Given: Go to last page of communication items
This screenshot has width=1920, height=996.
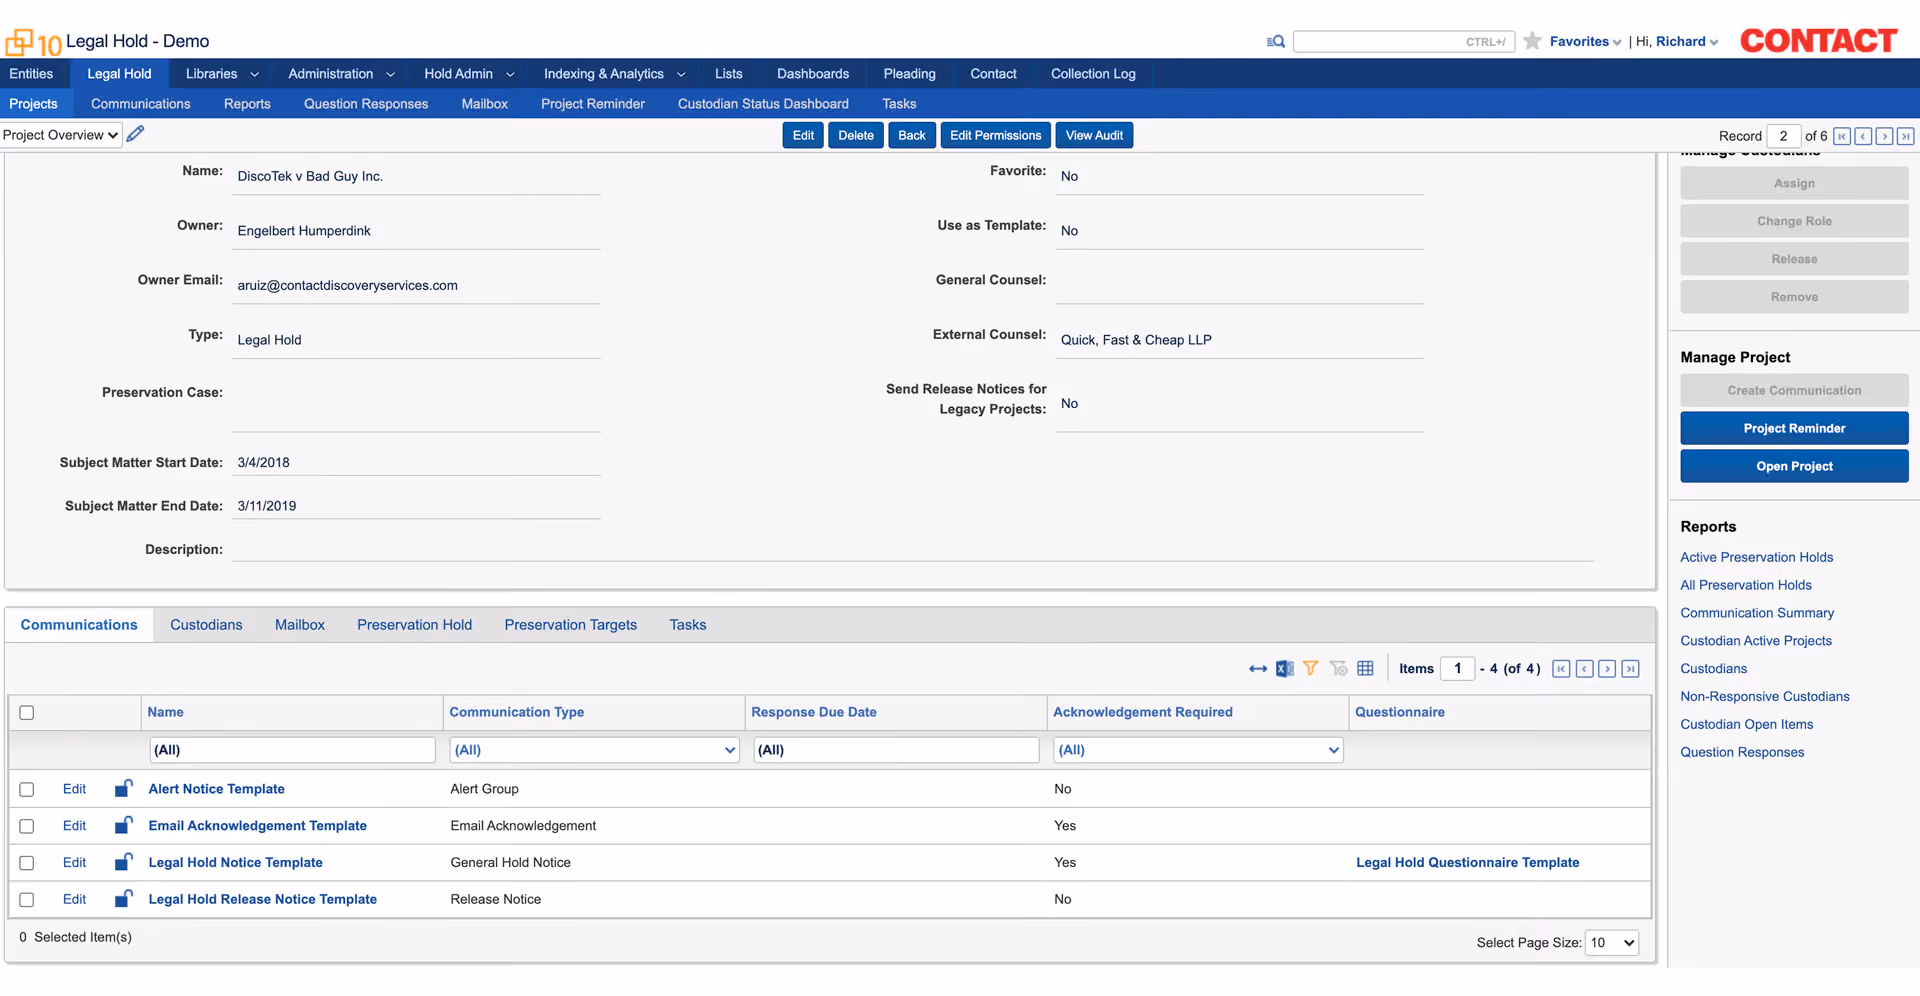Looking at the screenshot, I should 1630,669.
